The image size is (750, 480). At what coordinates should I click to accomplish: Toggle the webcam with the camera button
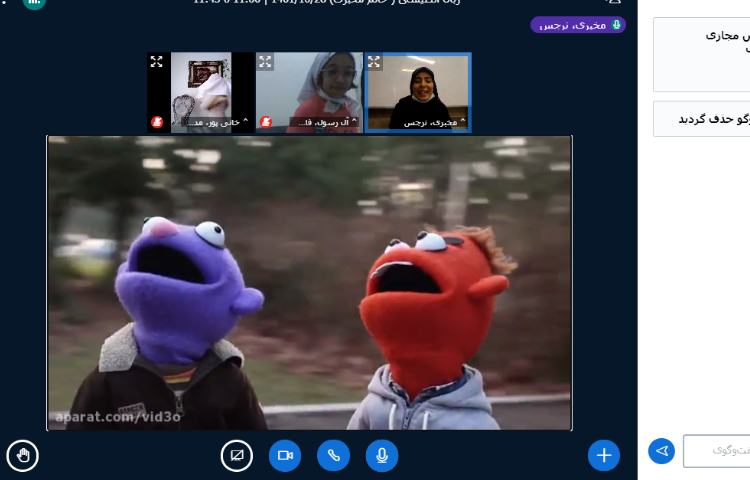coord(285,456)
